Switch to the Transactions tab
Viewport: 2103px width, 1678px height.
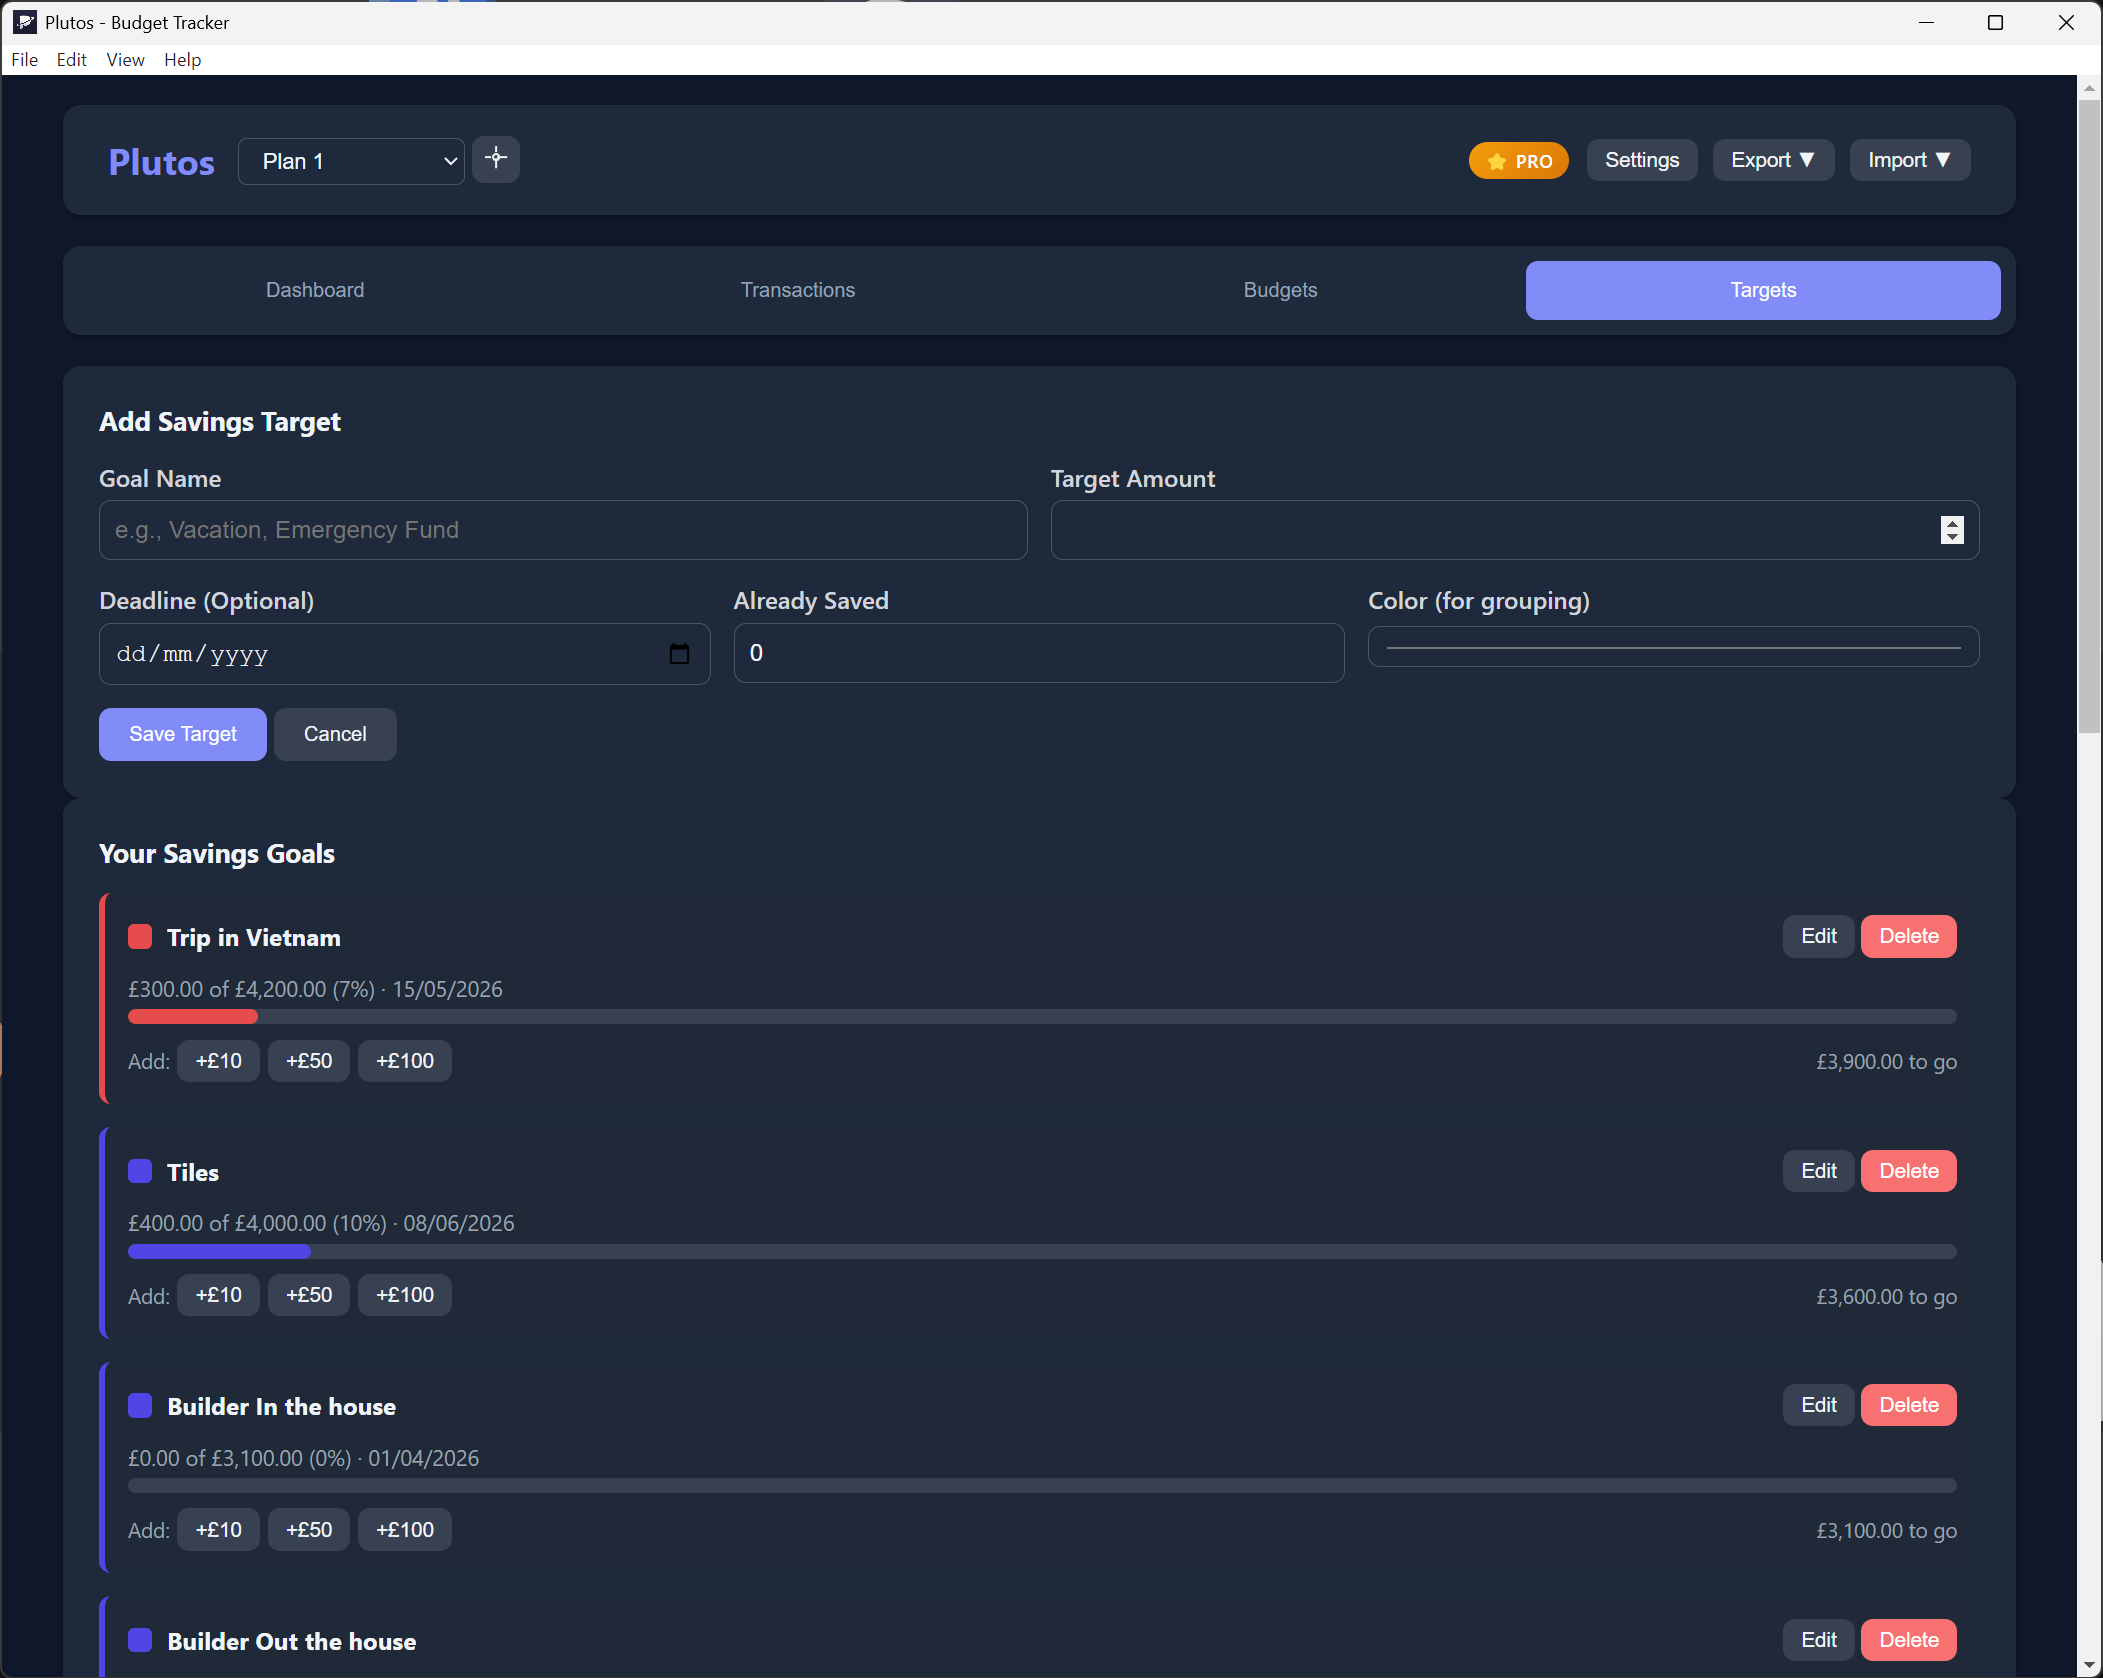tap(797, 290)
